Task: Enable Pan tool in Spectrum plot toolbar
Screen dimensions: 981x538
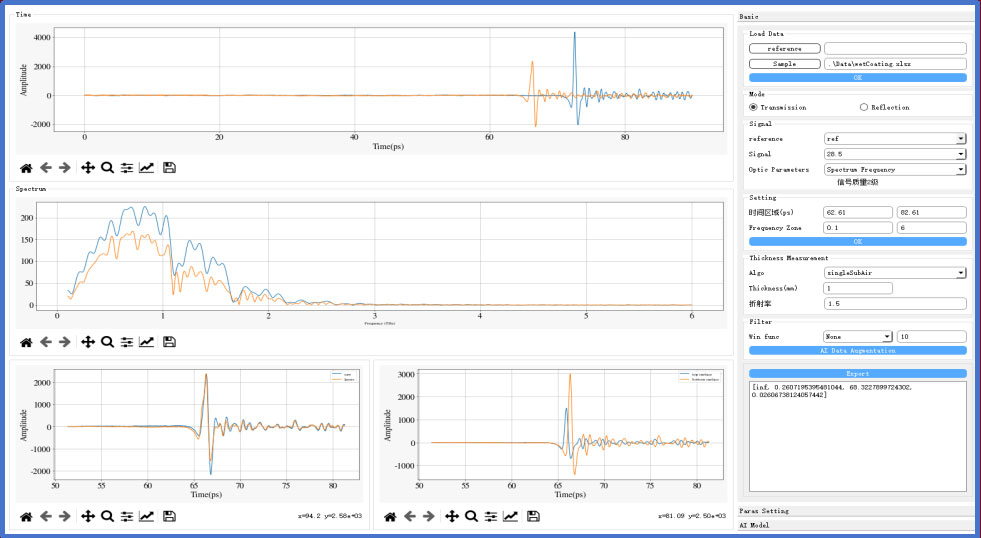Action: 88,342
